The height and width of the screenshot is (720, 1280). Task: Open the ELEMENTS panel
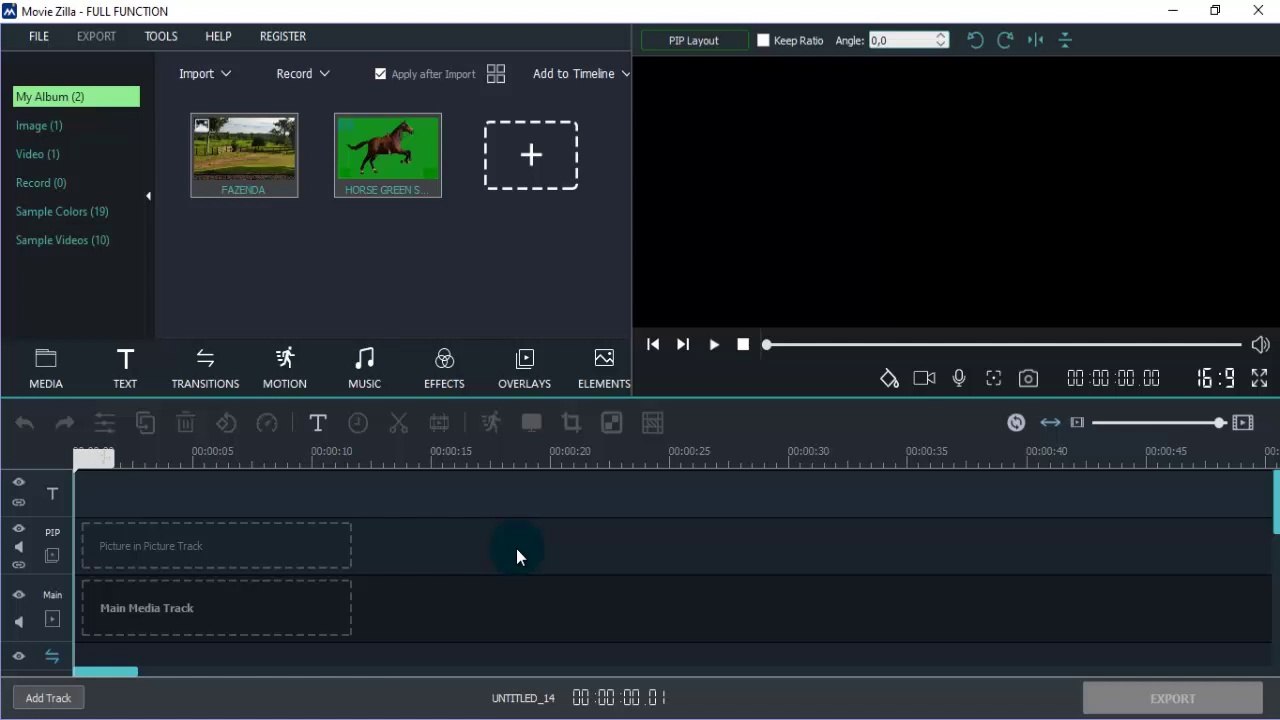pyautogui.click(x=604, y=368)
